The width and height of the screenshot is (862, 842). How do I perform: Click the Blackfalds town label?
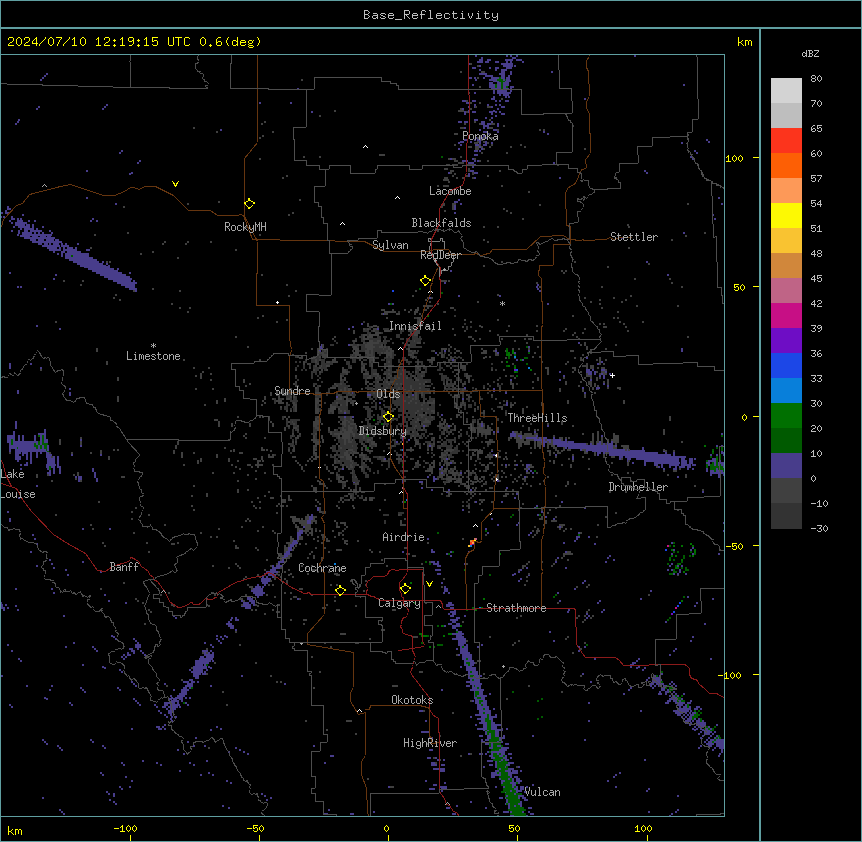(x=441, y=223)
